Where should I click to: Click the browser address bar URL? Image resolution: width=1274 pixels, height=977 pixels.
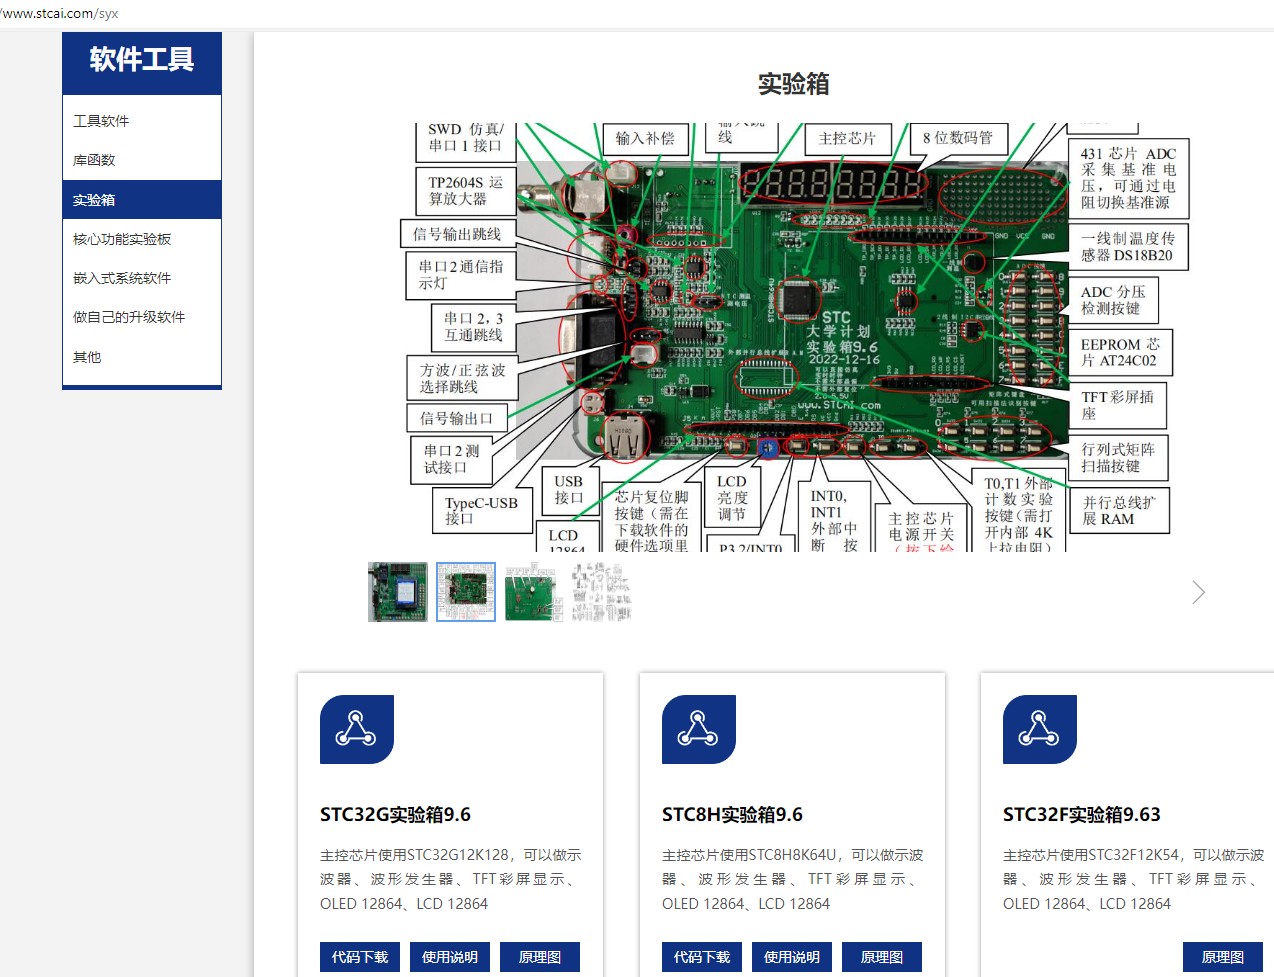point(60,14)
